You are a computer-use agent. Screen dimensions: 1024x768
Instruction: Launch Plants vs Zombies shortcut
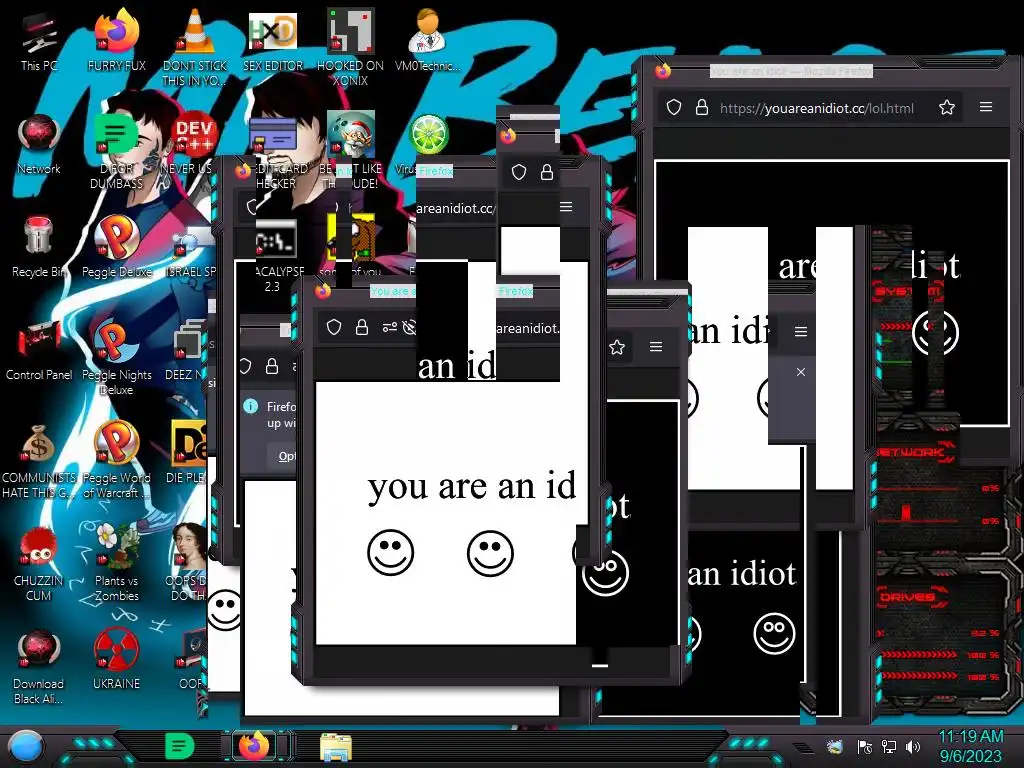(116, 563)
